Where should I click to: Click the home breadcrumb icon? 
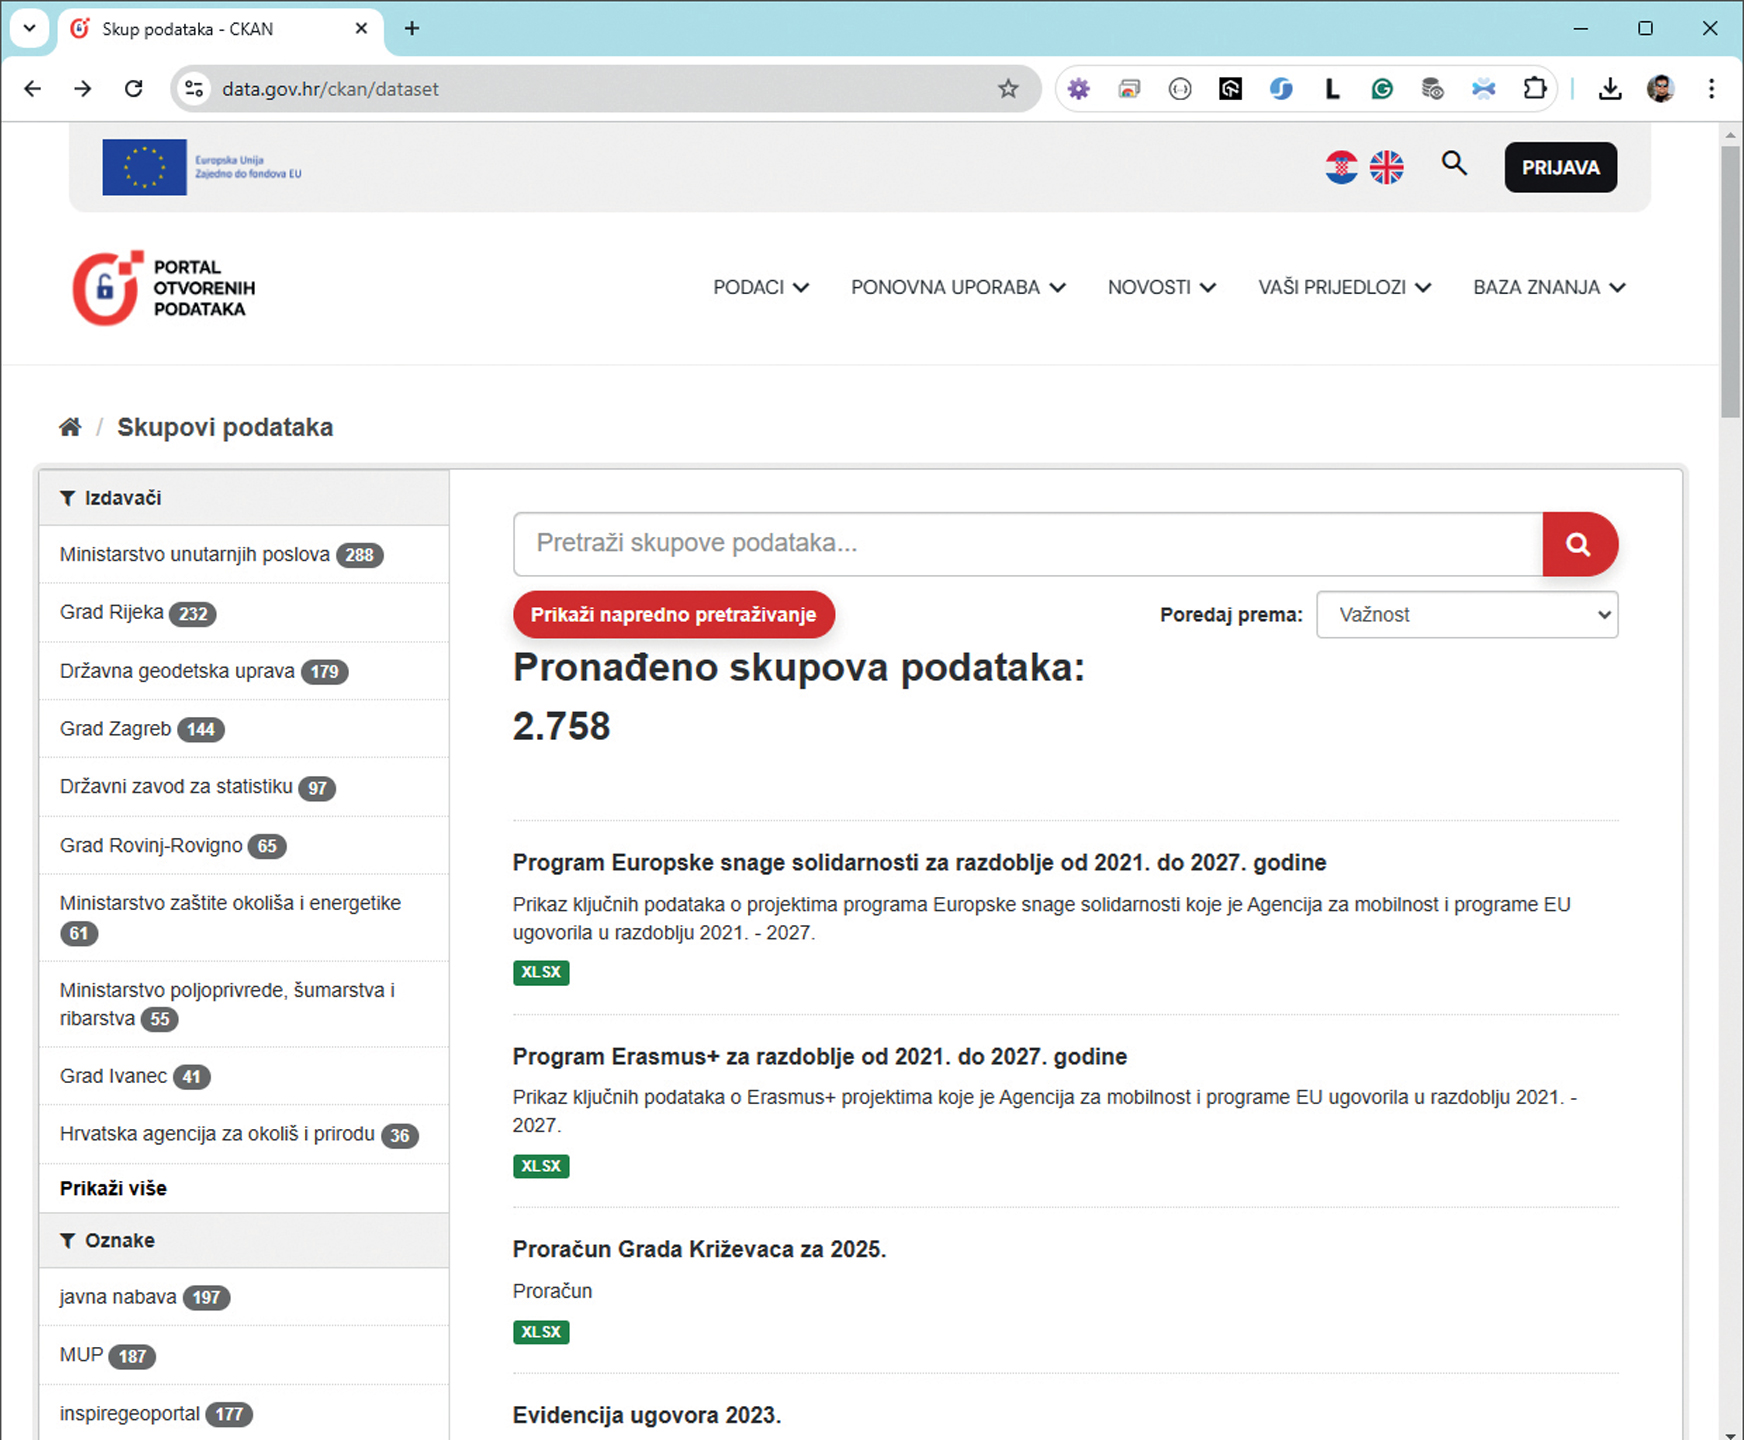click(x=70, y=427)
